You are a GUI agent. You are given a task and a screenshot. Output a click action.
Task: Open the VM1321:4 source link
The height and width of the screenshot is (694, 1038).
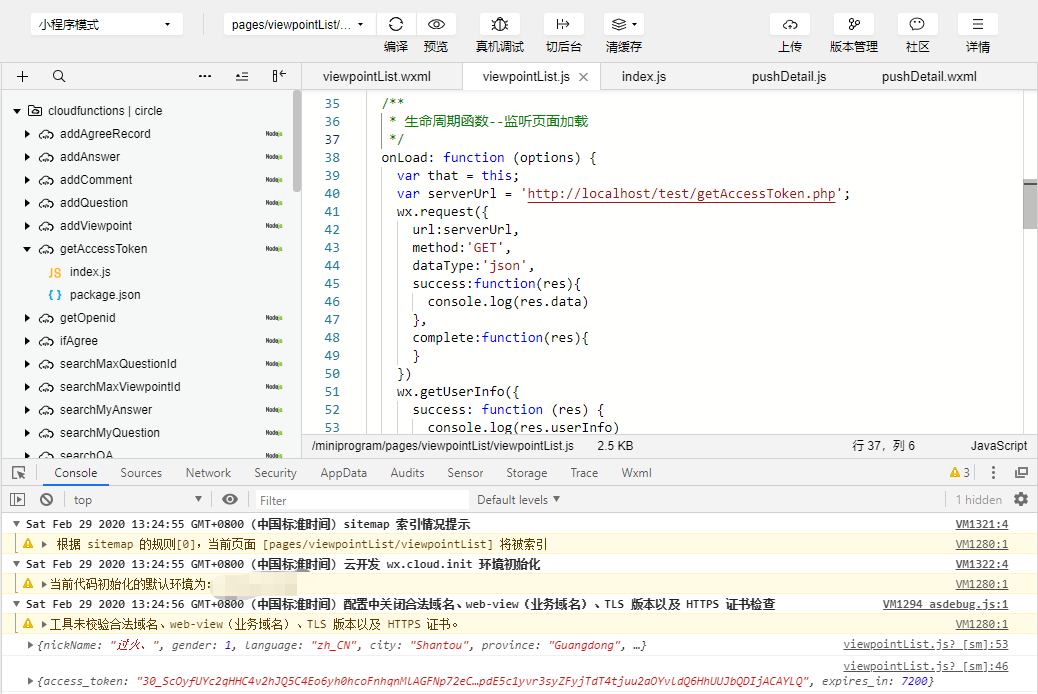982,524
